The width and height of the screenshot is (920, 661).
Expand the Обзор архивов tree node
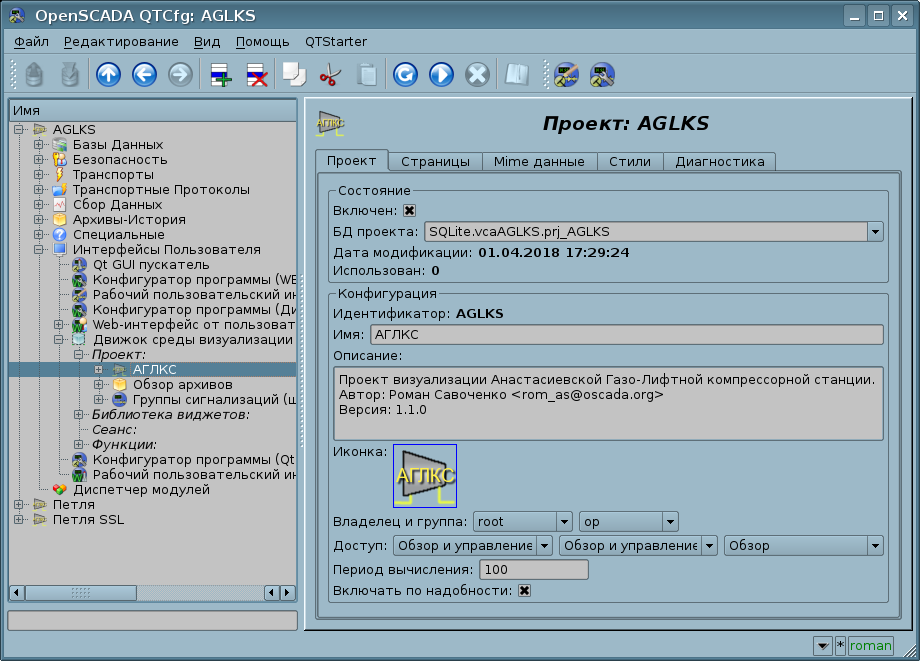coord(99,385)
